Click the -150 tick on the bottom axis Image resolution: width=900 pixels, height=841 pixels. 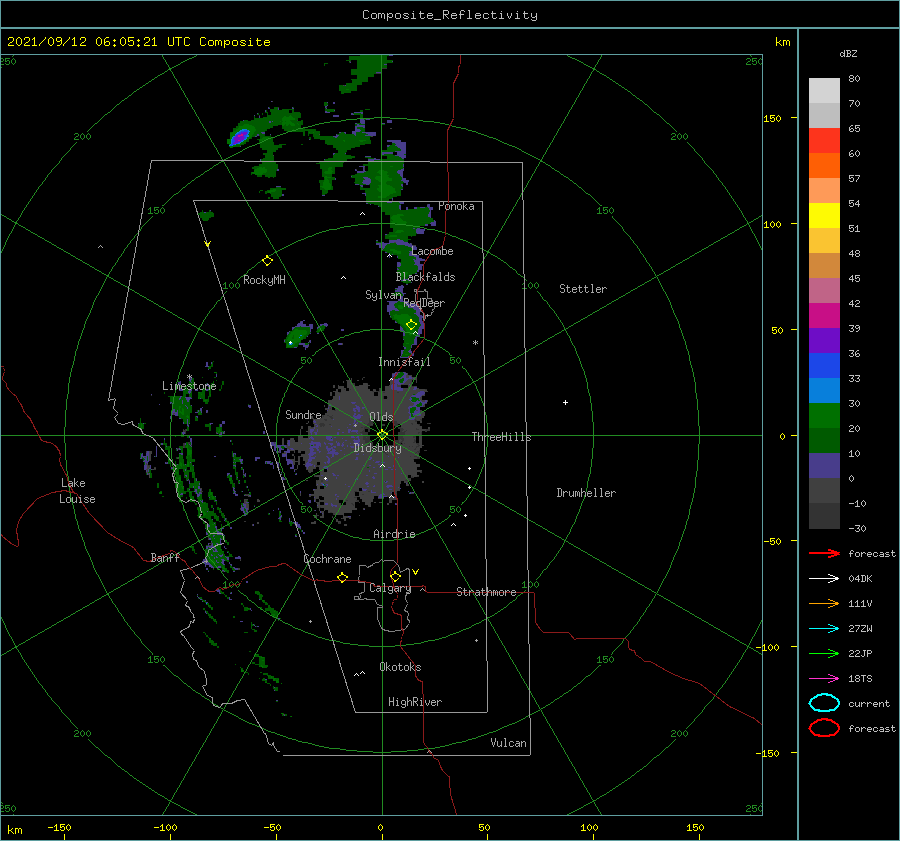[x=59, y=827]
